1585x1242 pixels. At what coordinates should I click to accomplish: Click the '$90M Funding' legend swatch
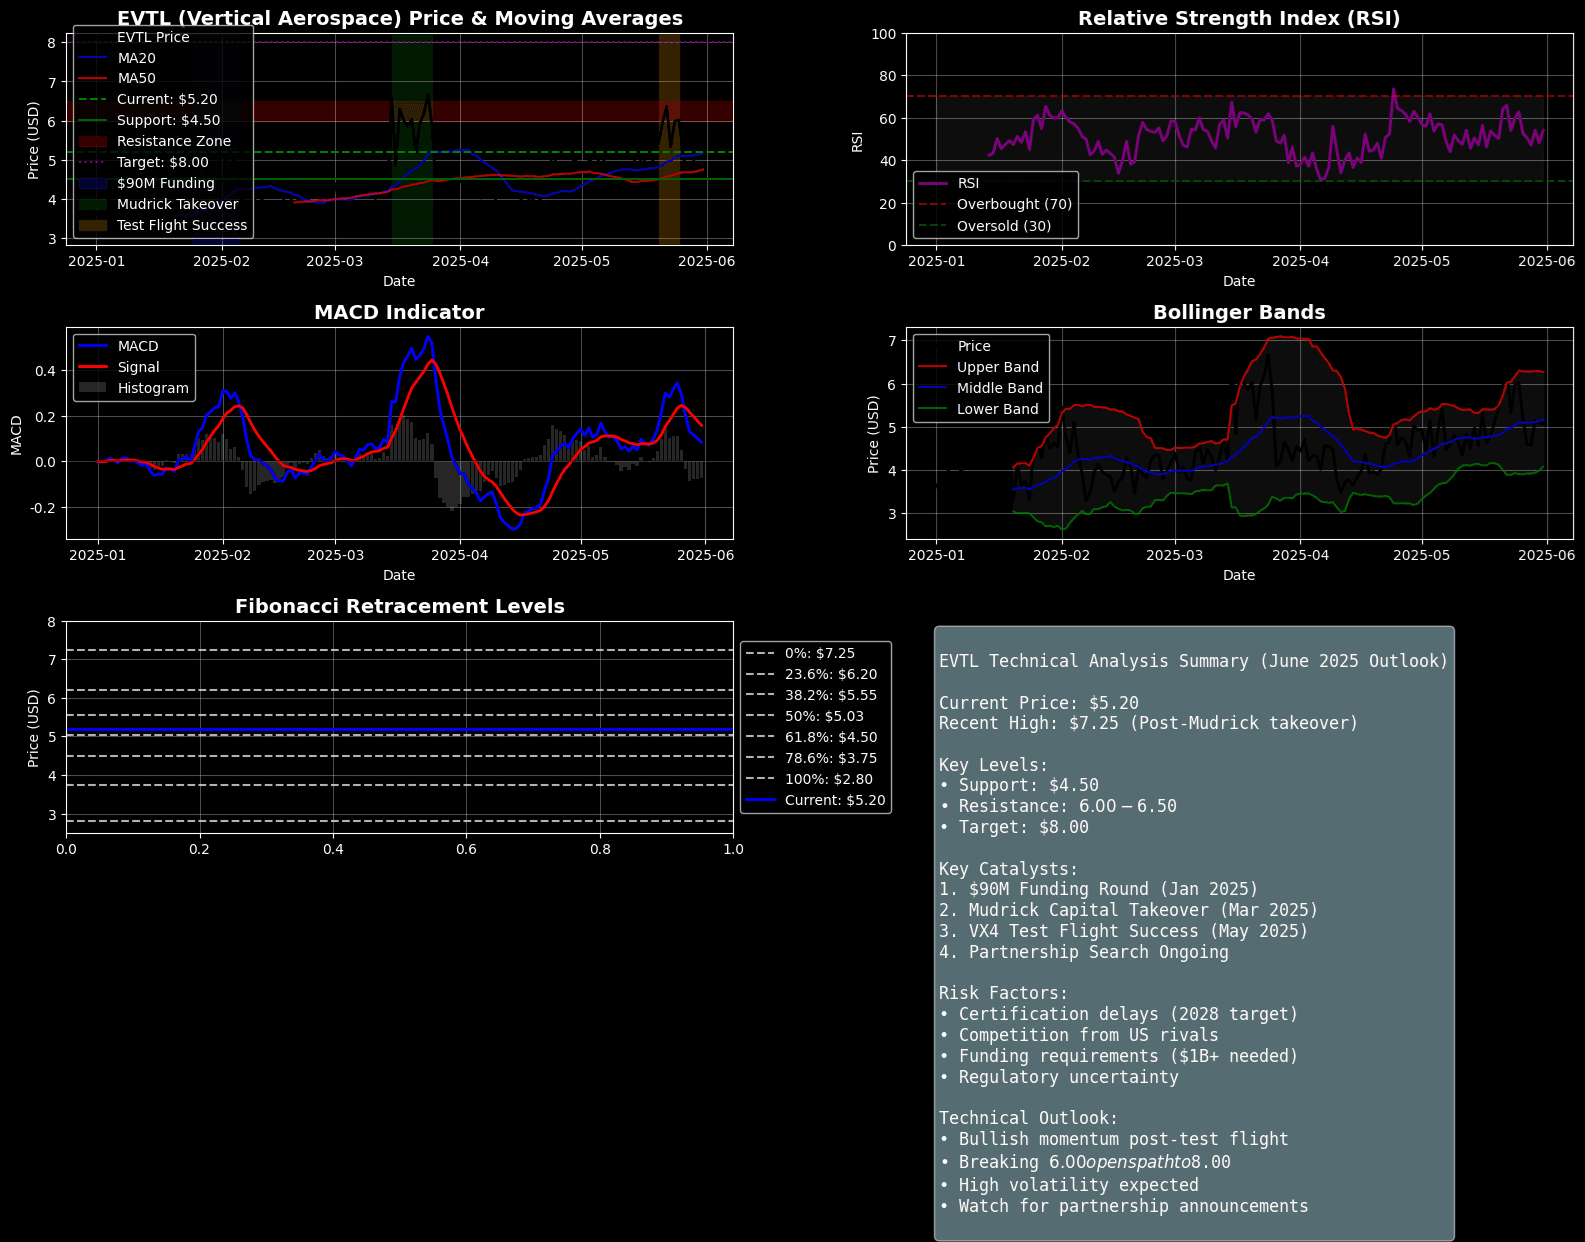92,184
